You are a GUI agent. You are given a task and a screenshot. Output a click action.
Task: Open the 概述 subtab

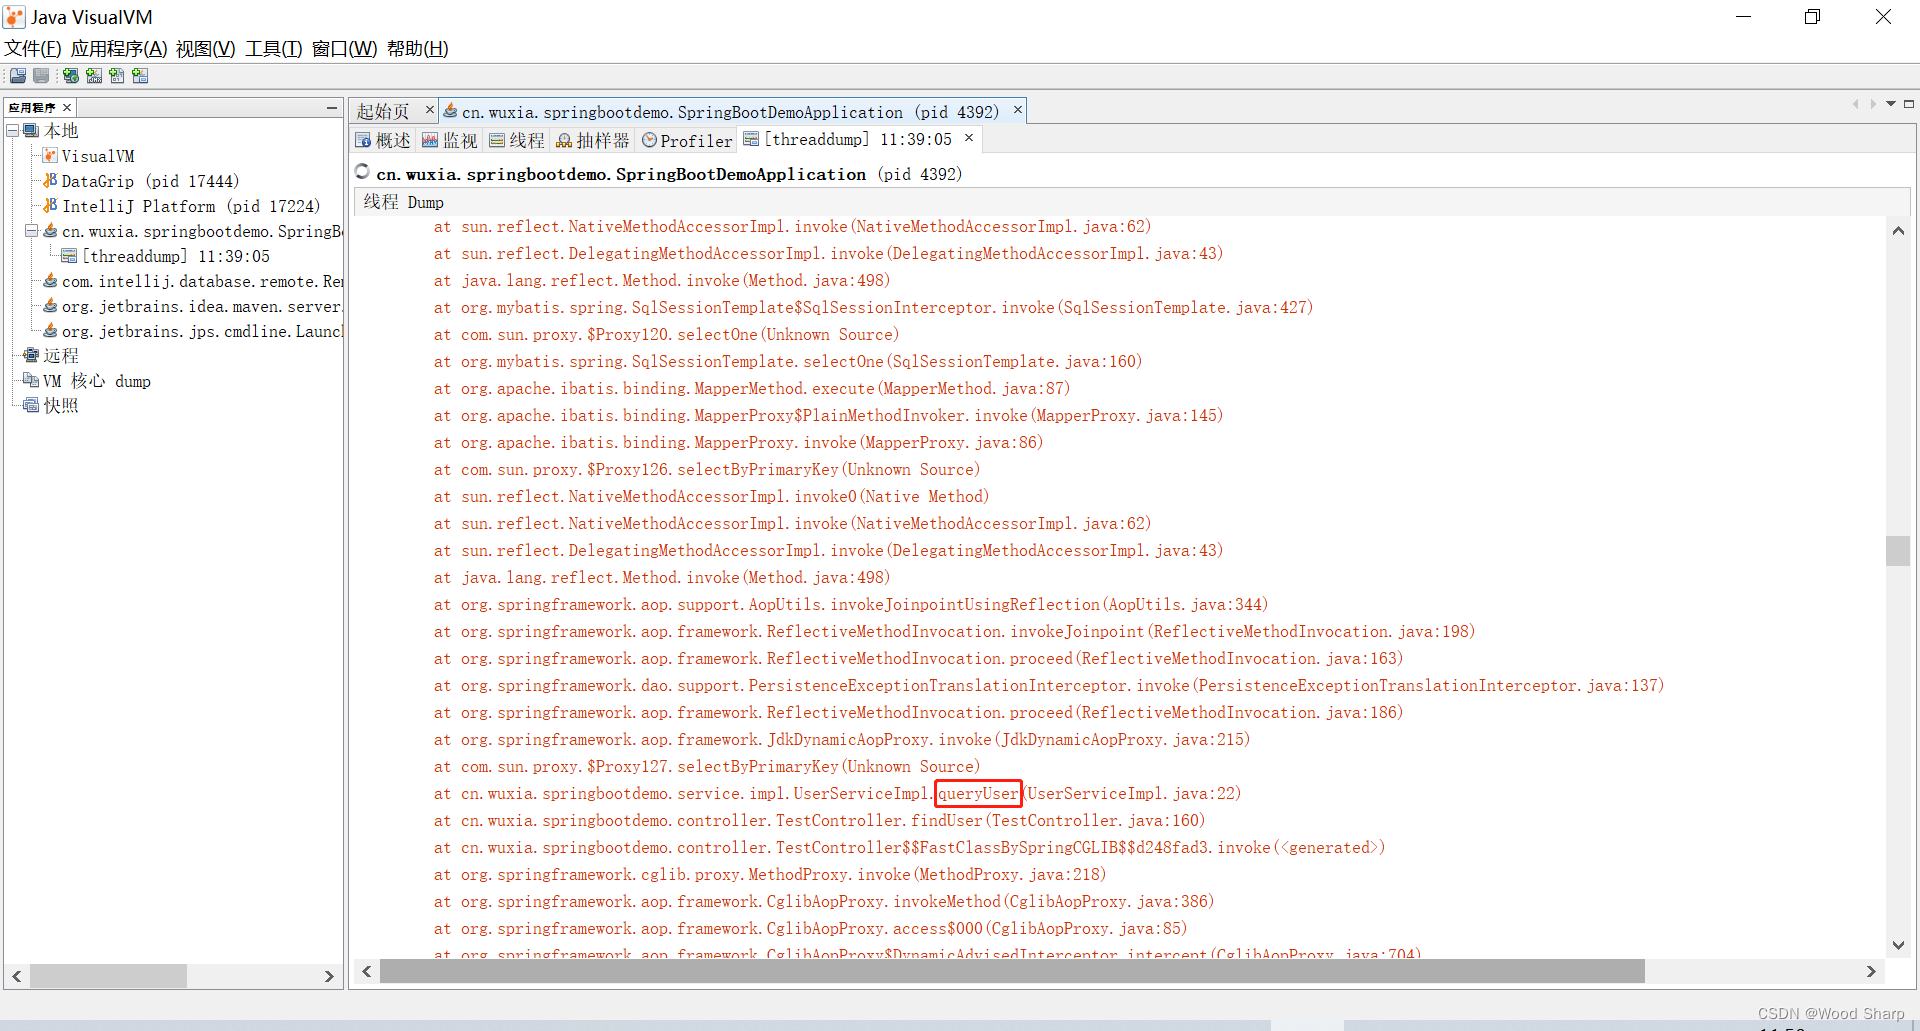point(383,141)
